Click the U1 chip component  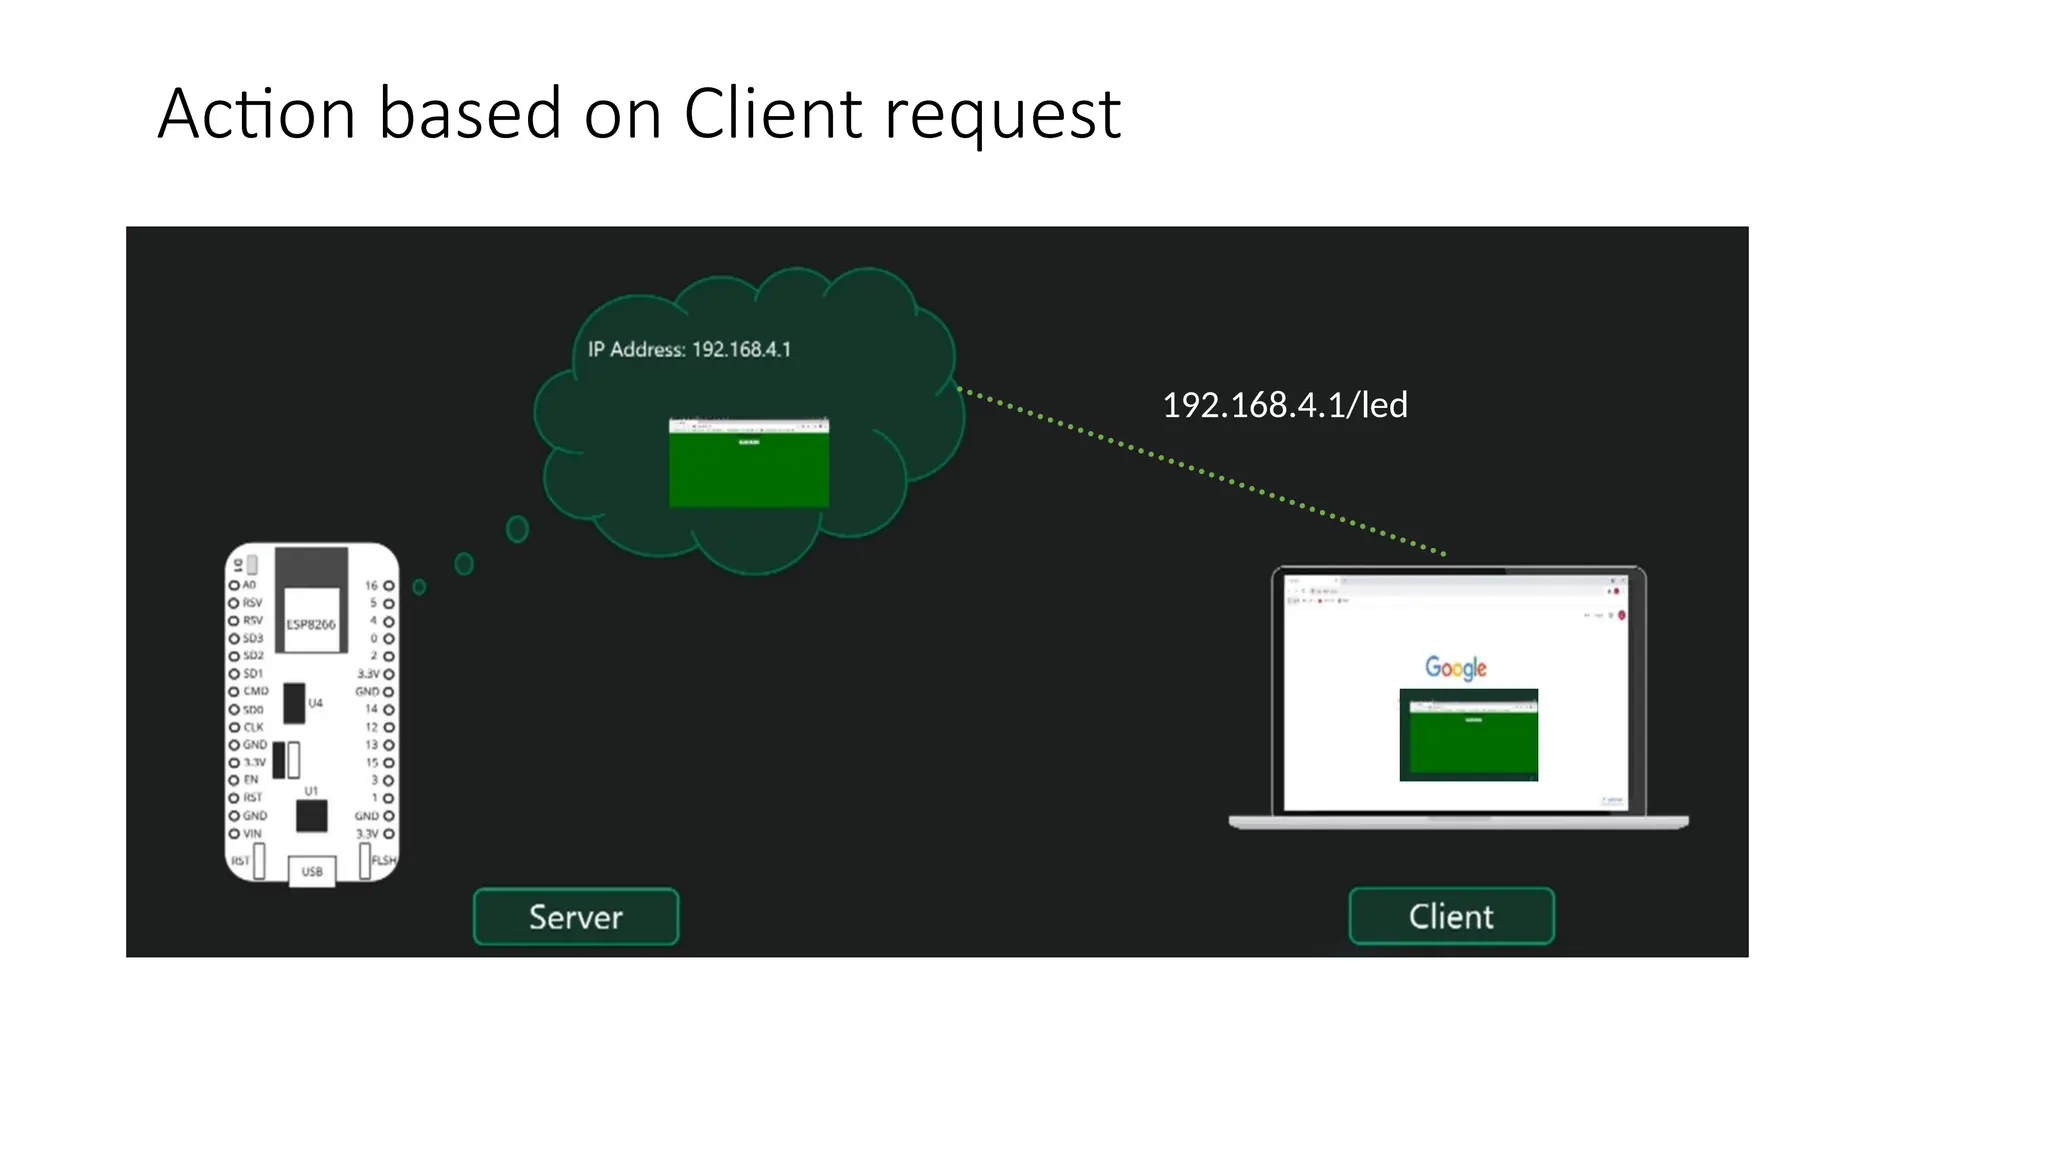coord(311,816)
